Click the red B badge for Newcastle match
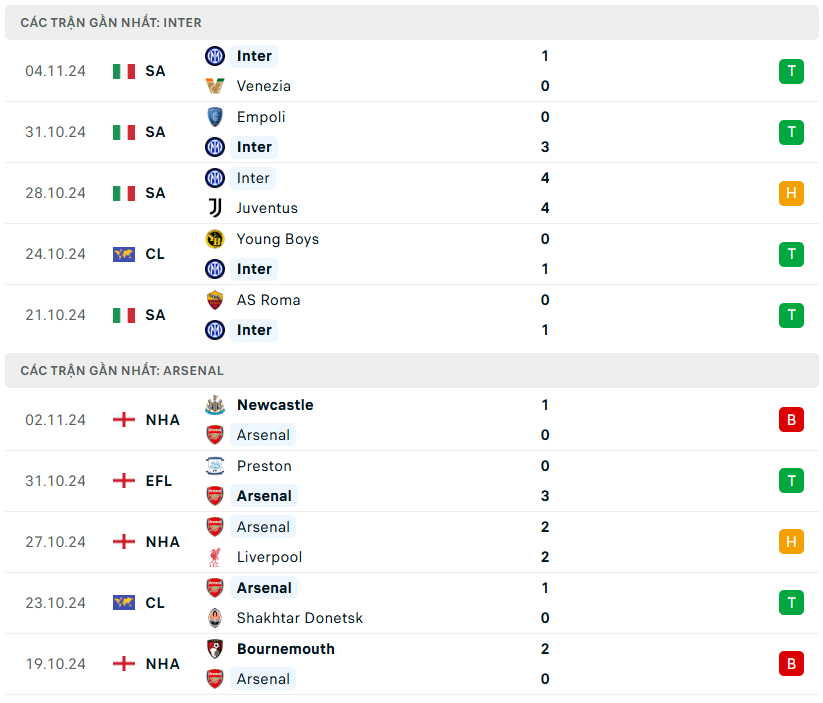Image resolution: width=823 pixels, height=703 pixels. (791, 420)
